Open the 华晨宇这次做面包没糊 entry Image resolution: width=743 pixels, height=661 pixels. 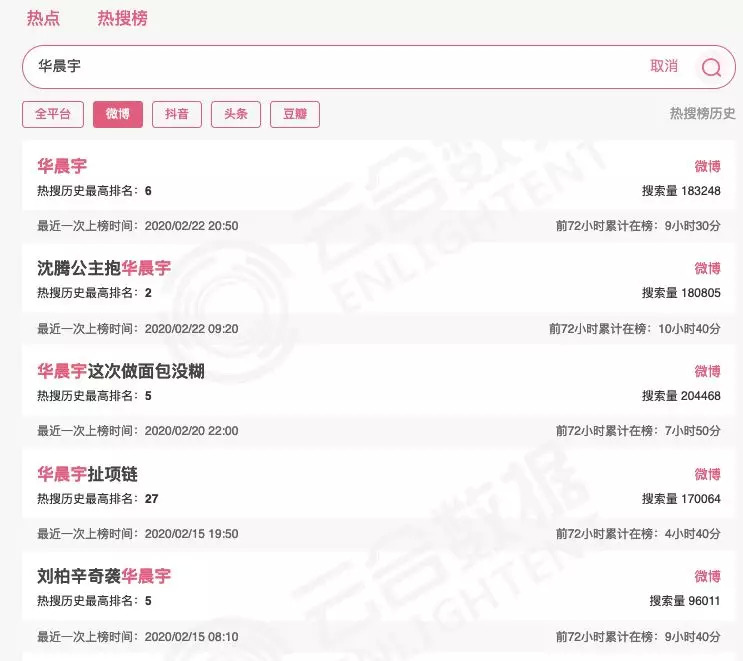coord(121,371)
